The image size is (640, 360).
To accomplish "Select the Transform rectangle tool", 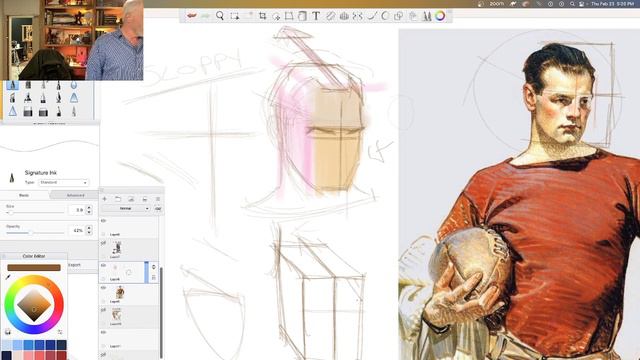I will [289, 16].
